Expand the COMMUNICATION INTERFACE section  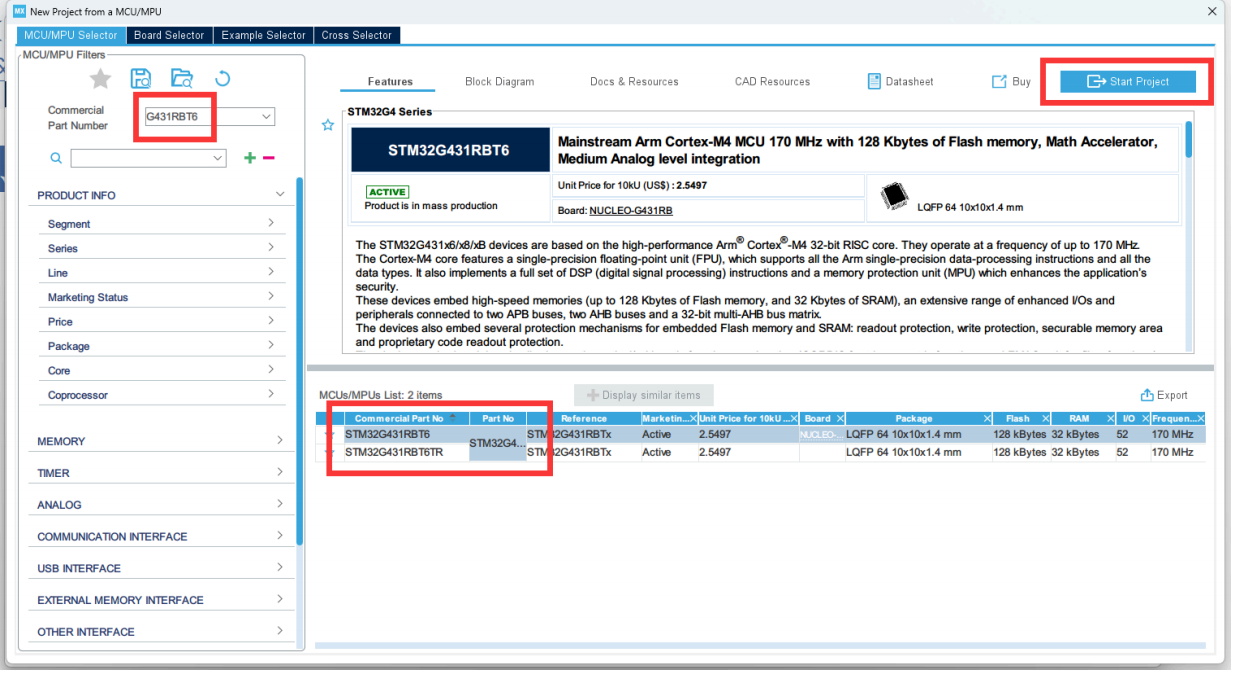coord(280,536)
